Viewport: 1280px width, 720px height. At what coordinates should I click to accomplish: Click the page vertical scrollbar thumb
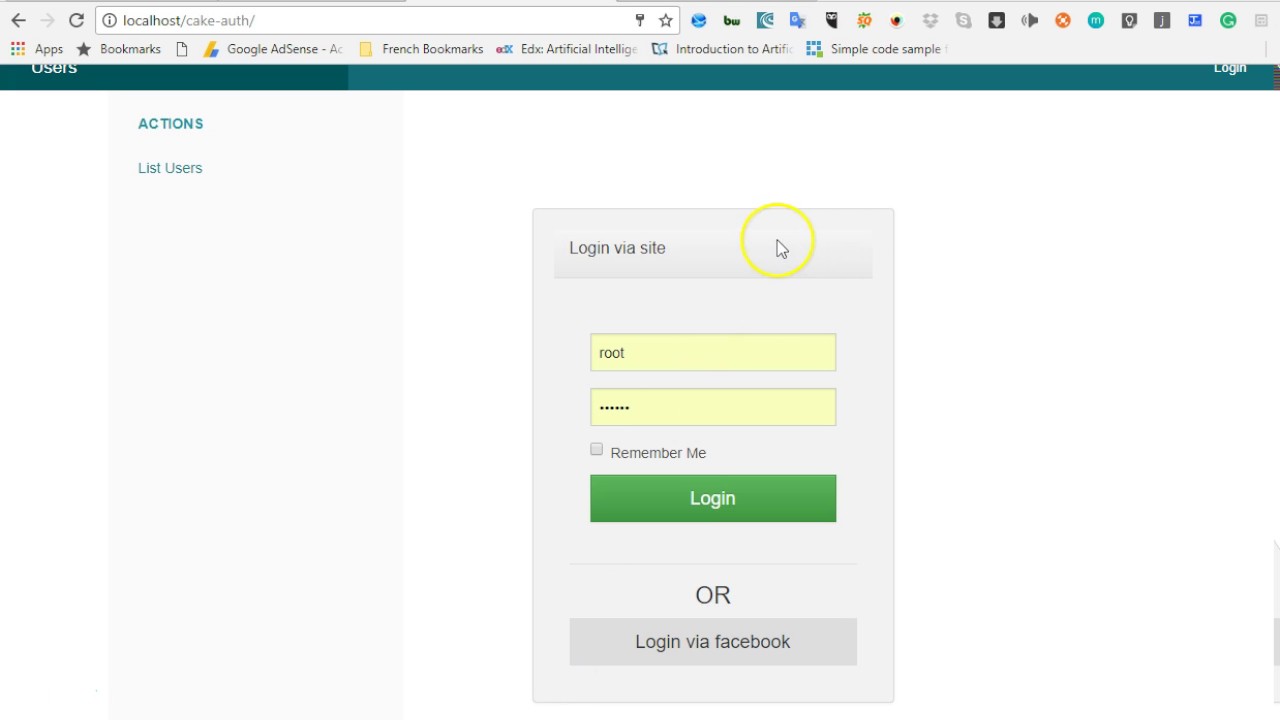click(1276, 640)
